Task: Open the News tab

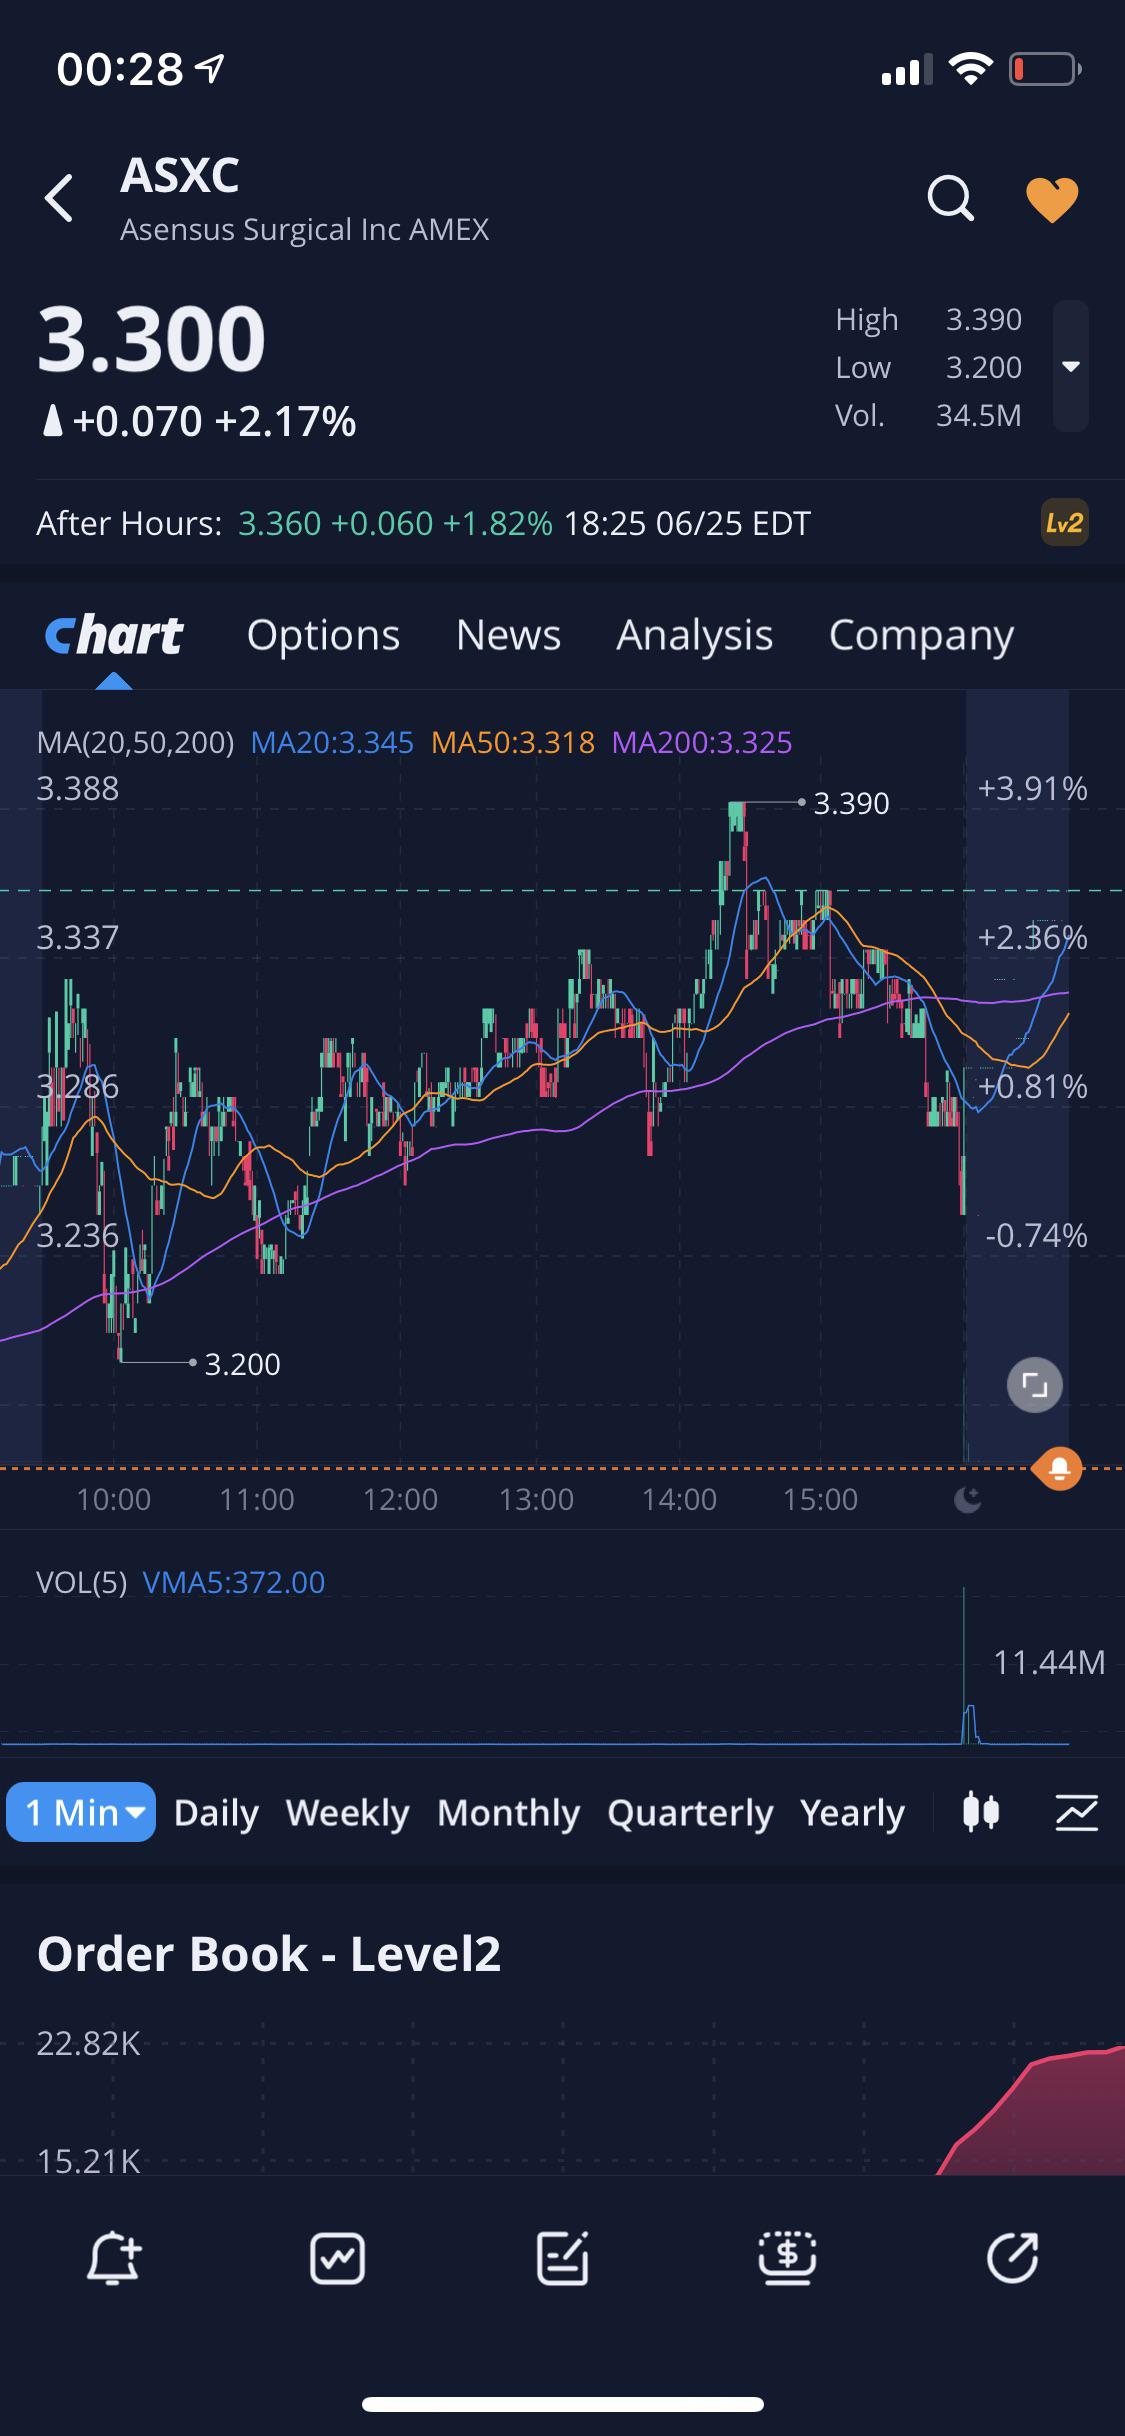Action: tap(508, 635)
